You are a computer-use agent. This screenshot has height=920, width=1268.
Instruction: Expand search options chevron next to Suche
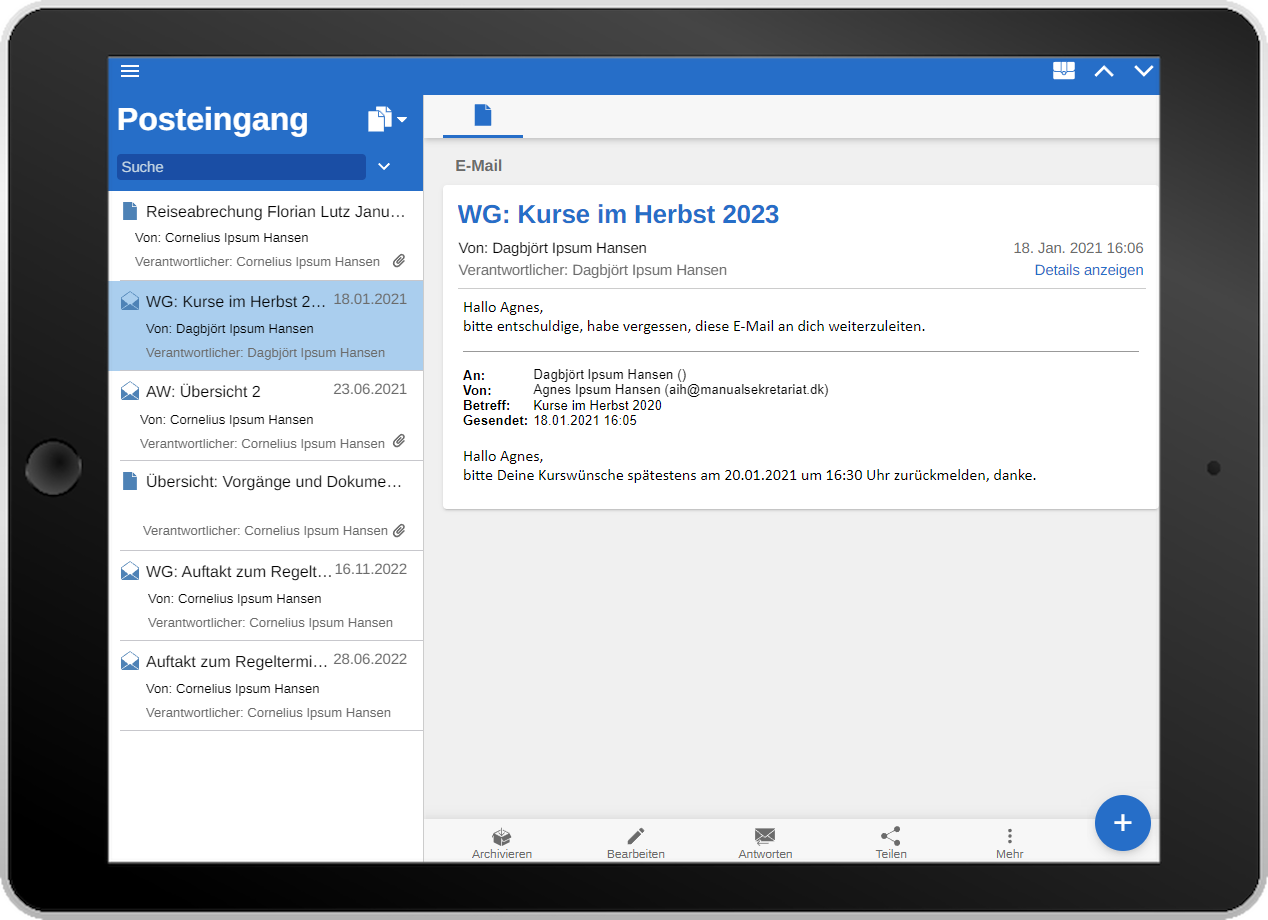[383, 167]
